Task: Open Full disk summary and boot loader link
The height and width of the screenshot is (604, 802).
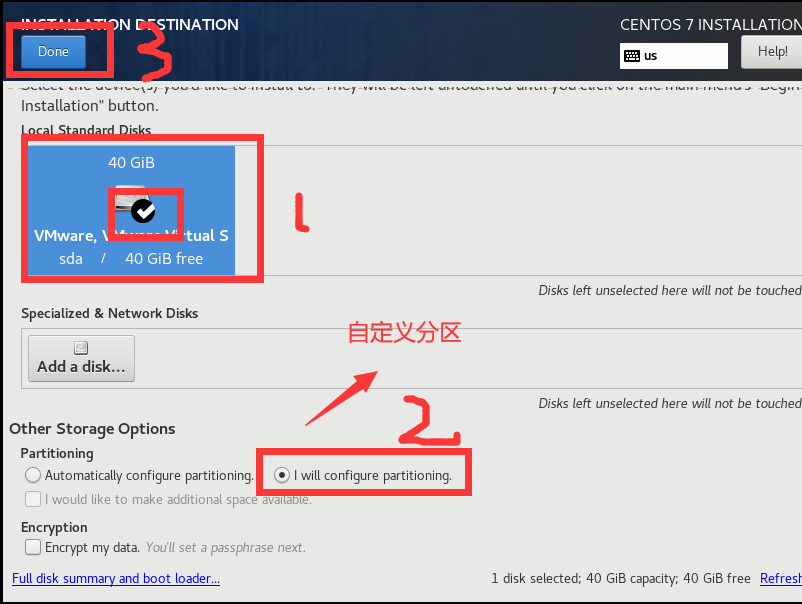Action: point(116,578)
